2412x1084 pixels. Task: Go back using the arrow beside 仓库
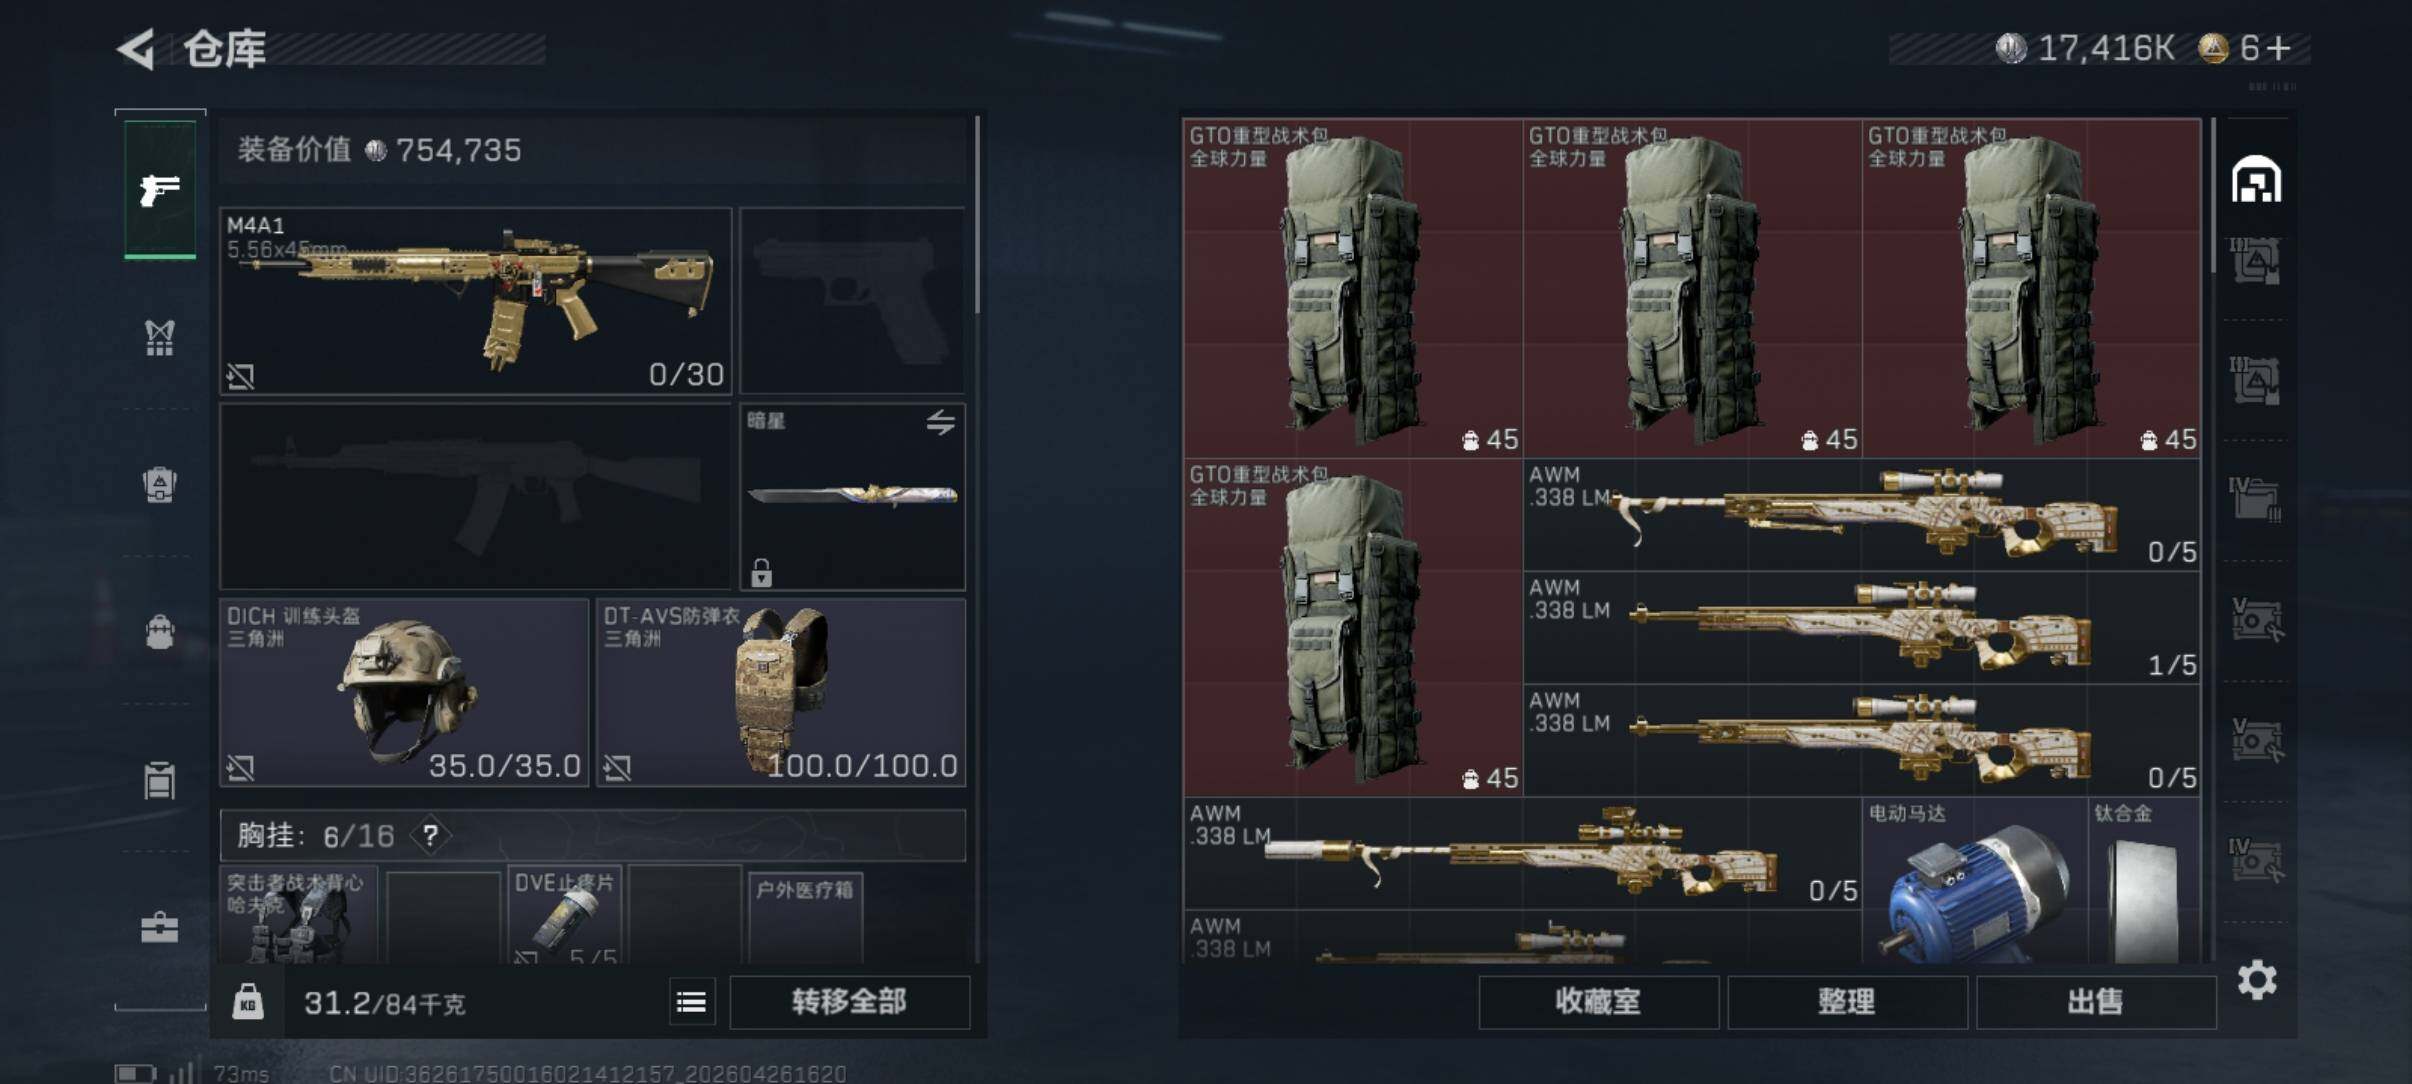pyautogui.click(x=136, y=49)
